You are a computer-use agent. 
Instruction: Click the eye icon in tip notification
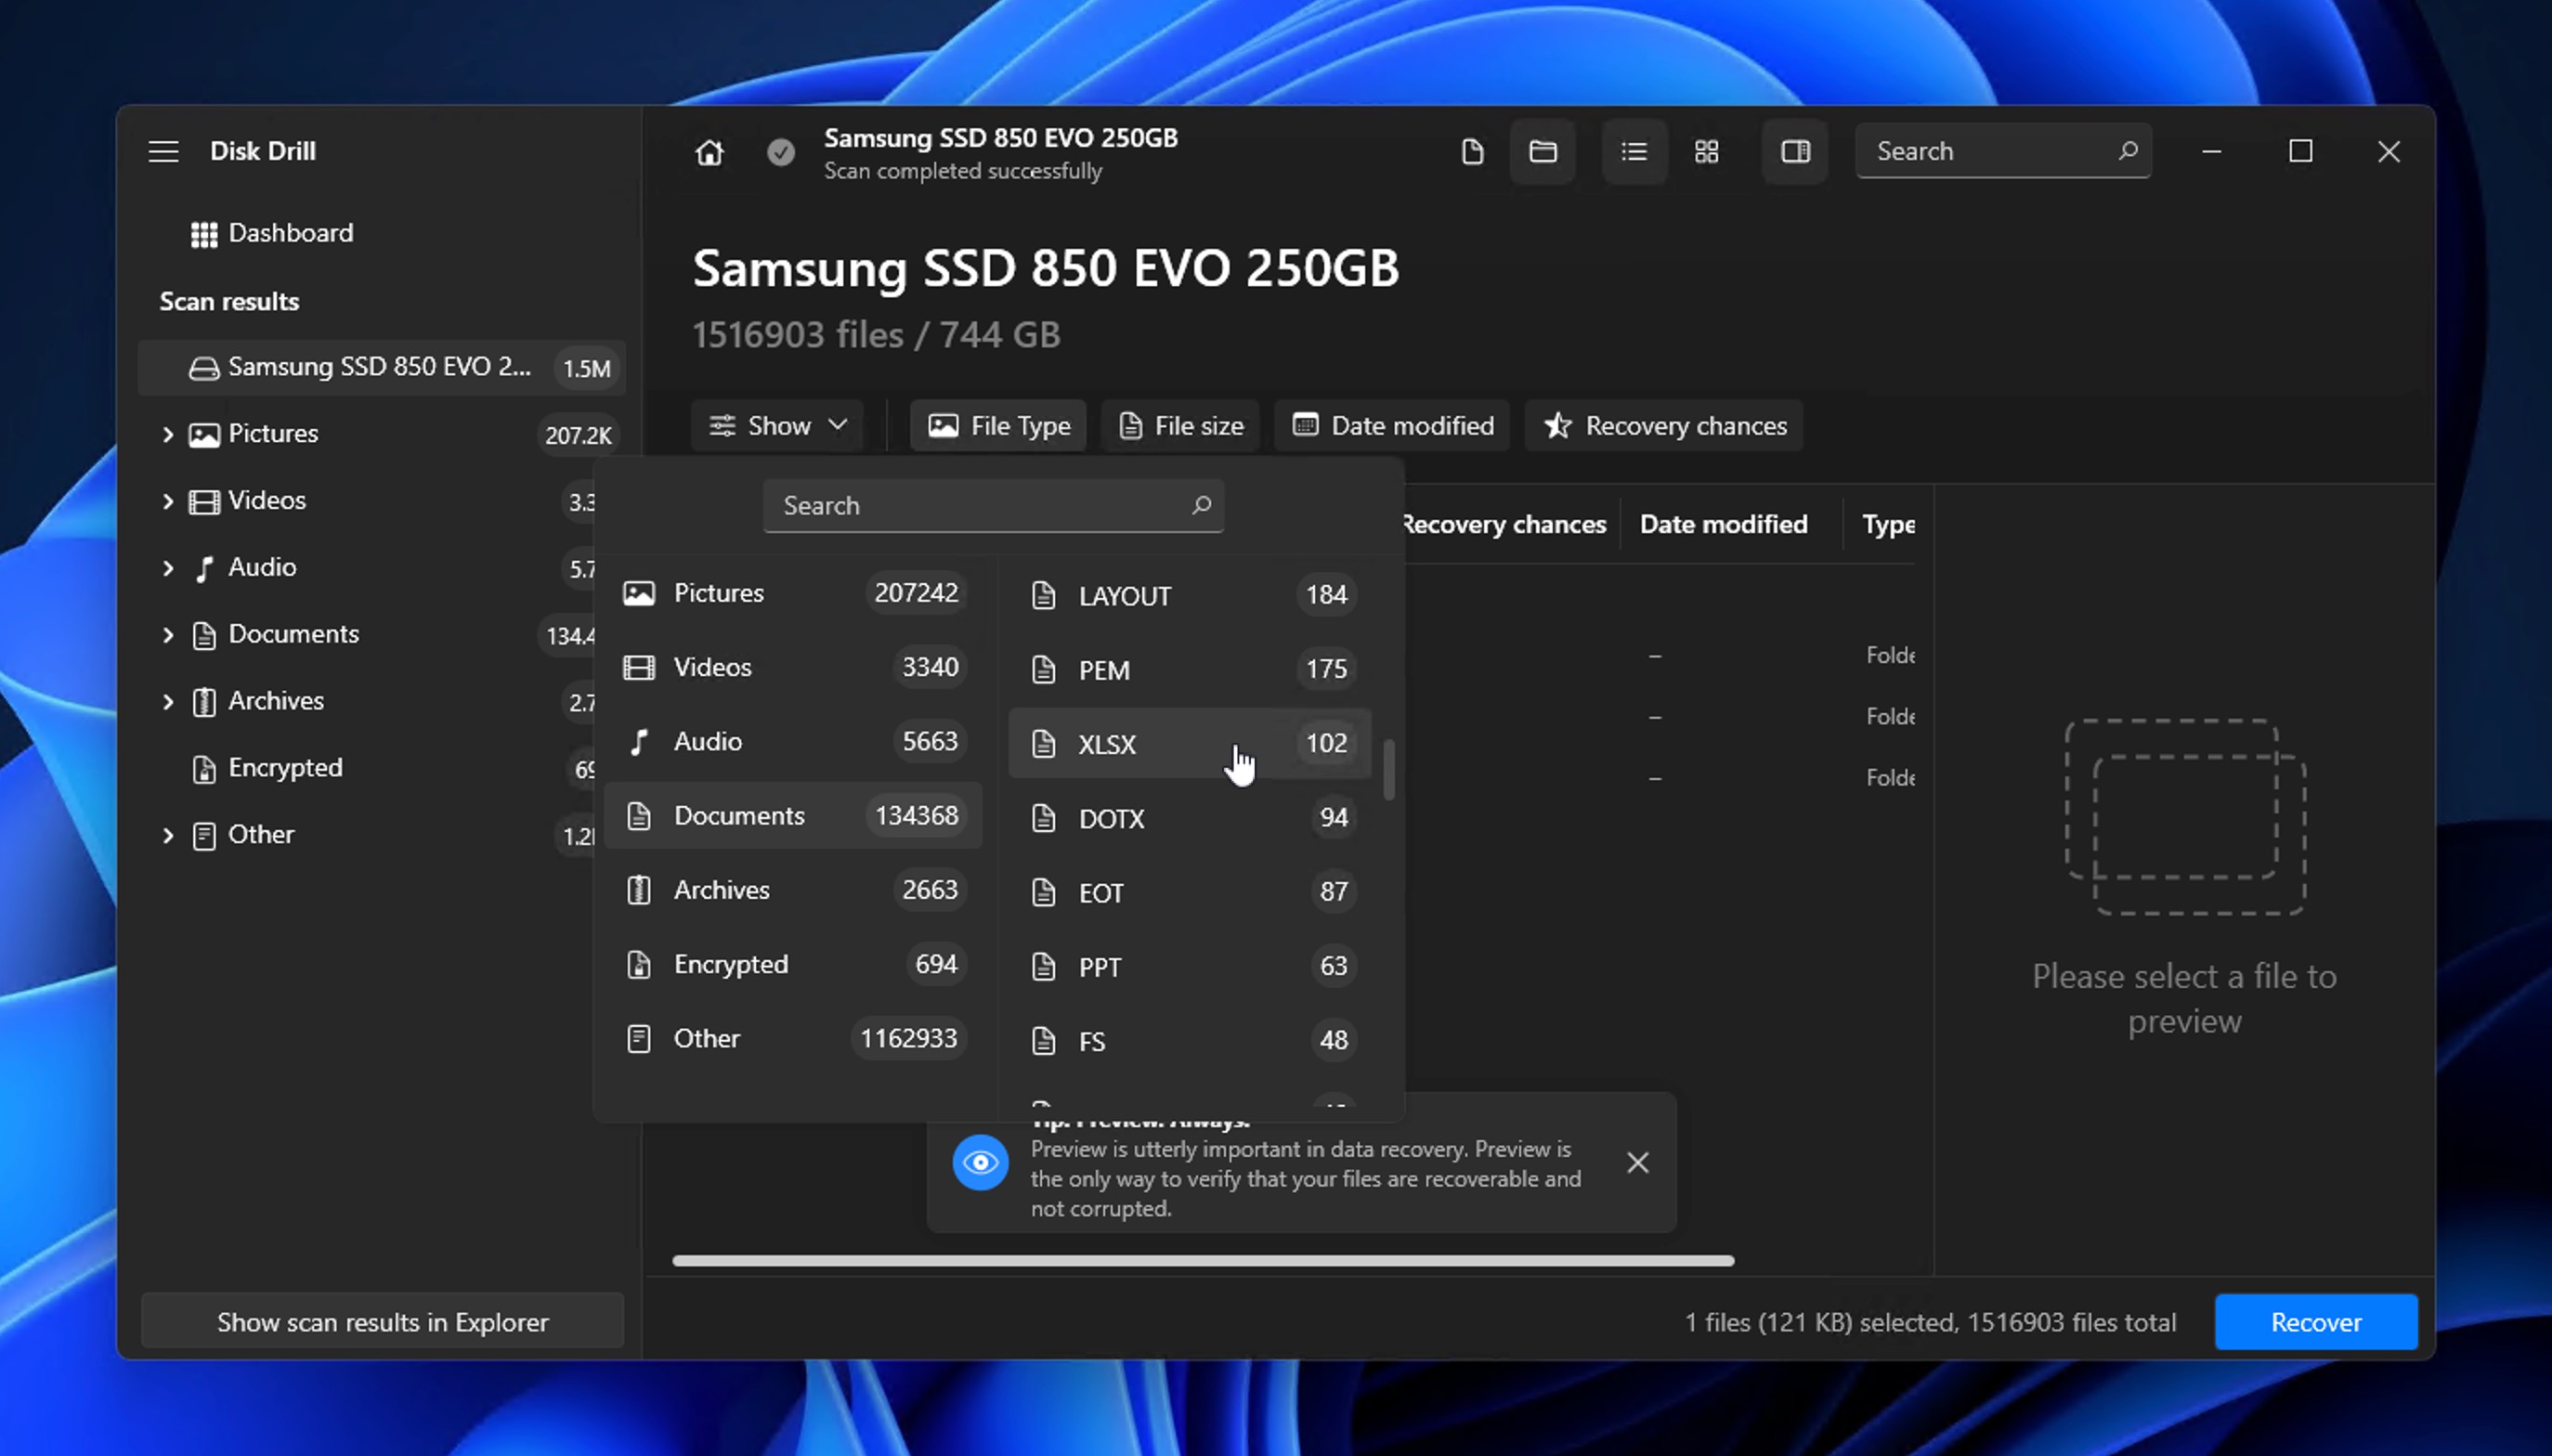[x=980, y=1162]
